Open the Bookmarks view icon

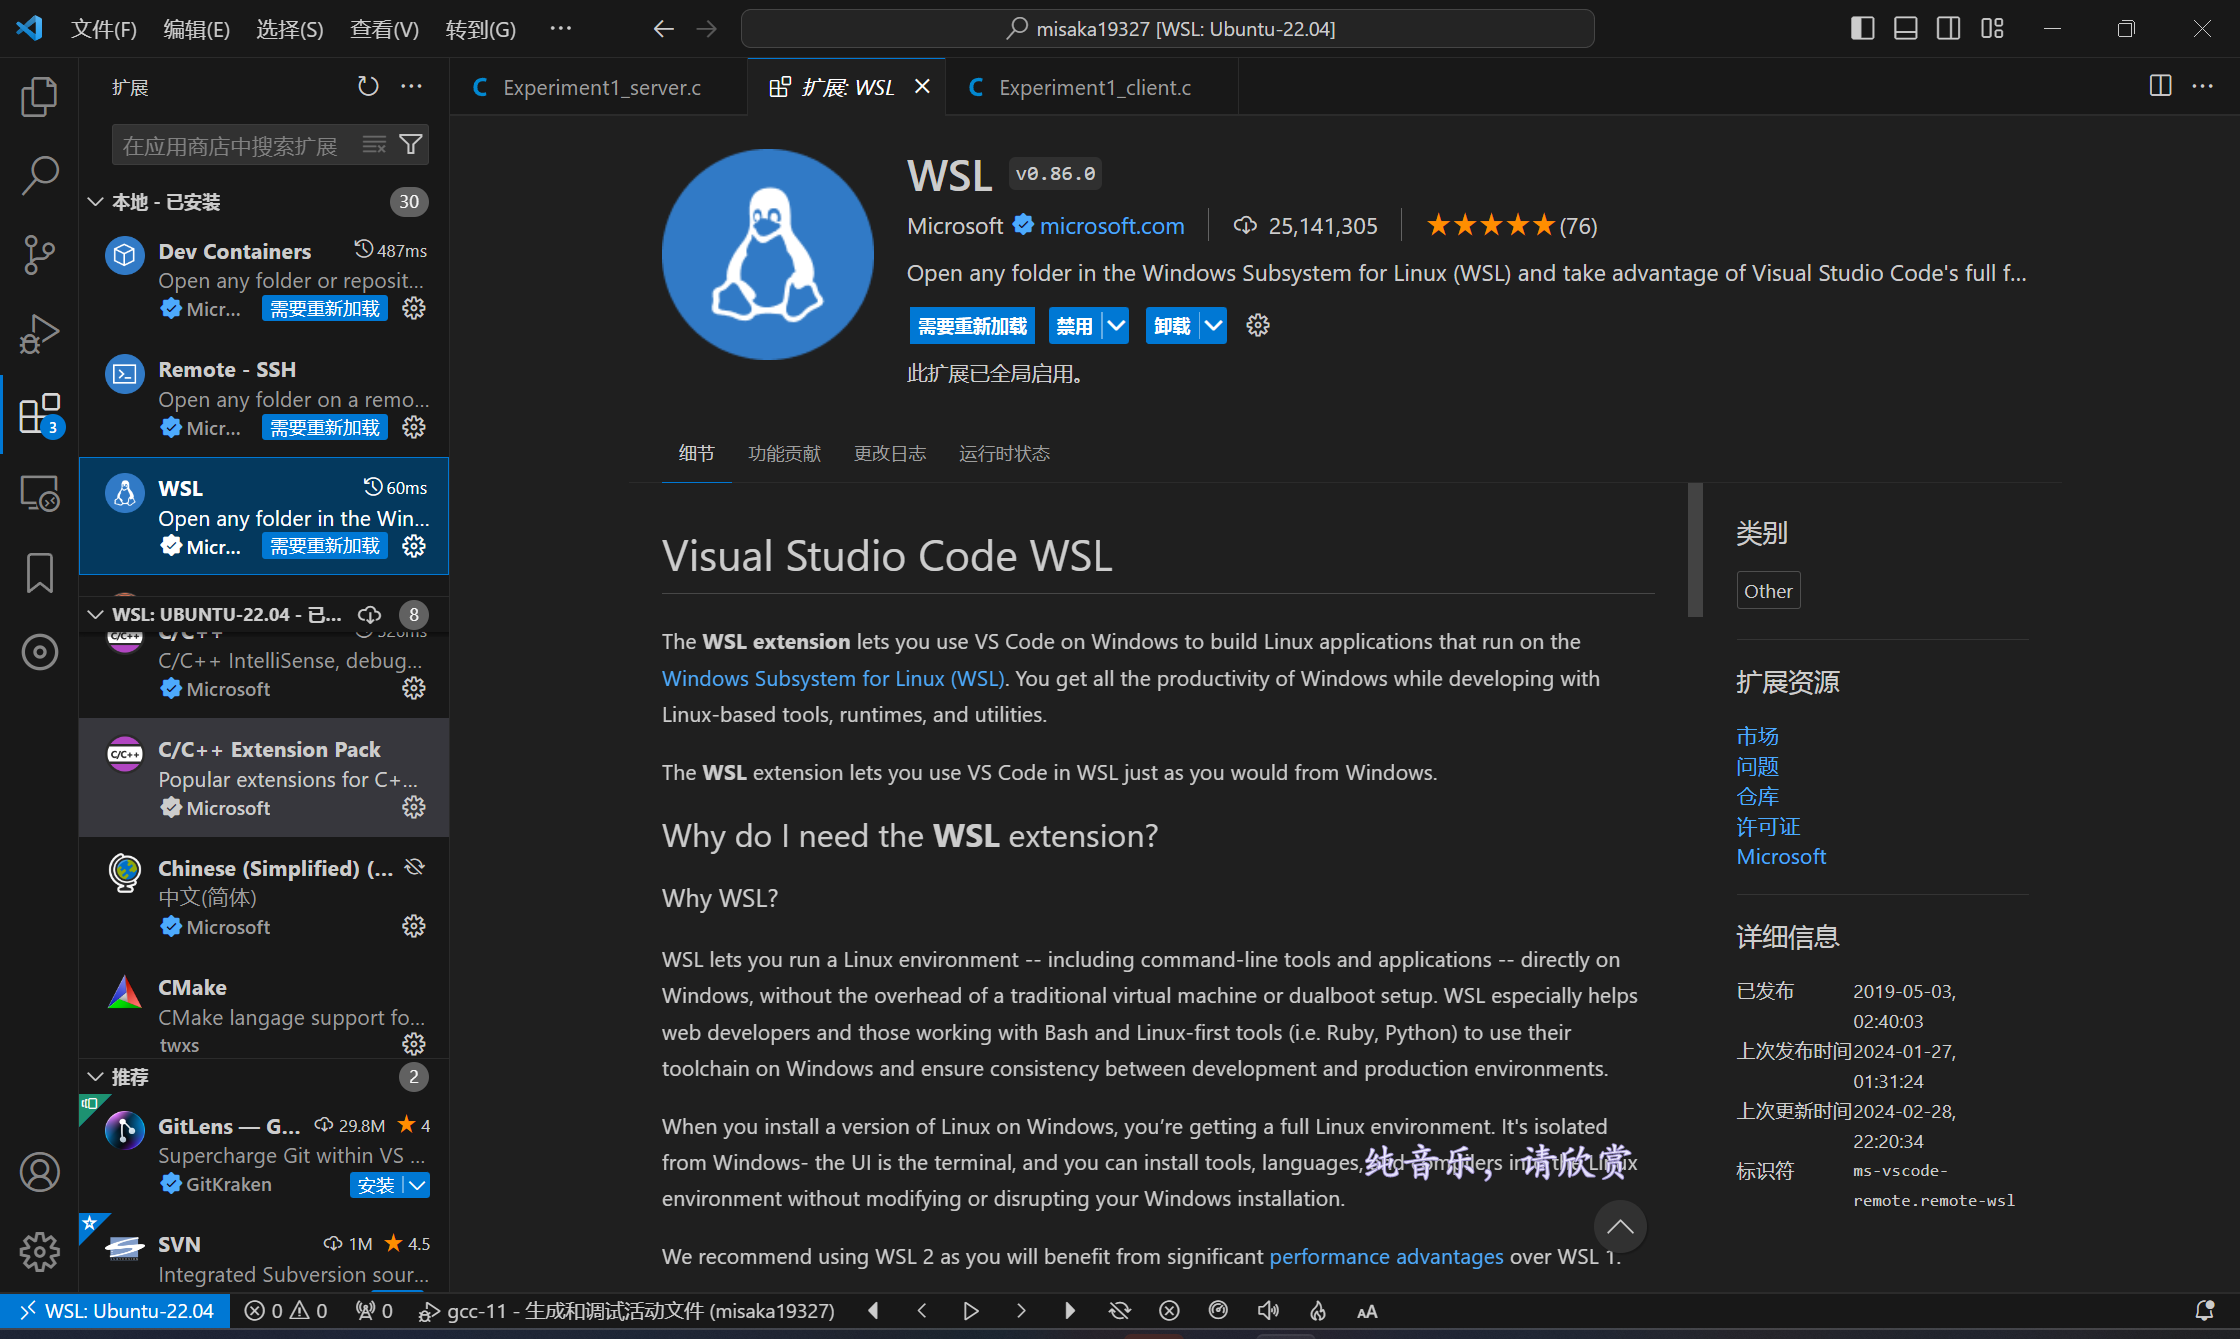click(x=39, y=573)
